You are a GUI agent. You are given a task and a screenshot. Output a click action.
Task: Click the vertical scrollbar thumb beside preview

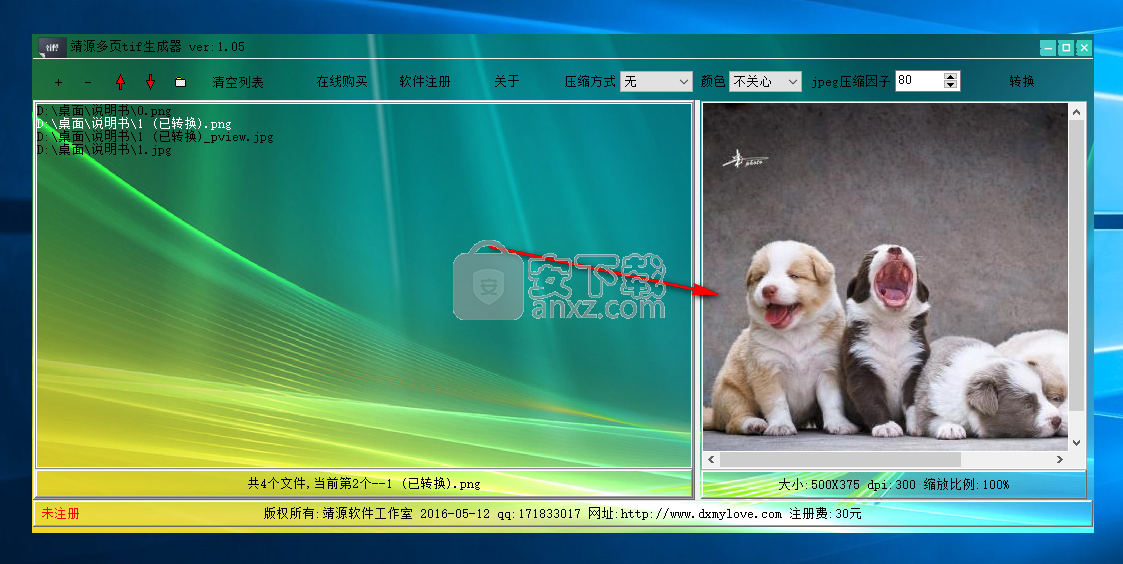pyautogui.click(x=1076, y=265)
